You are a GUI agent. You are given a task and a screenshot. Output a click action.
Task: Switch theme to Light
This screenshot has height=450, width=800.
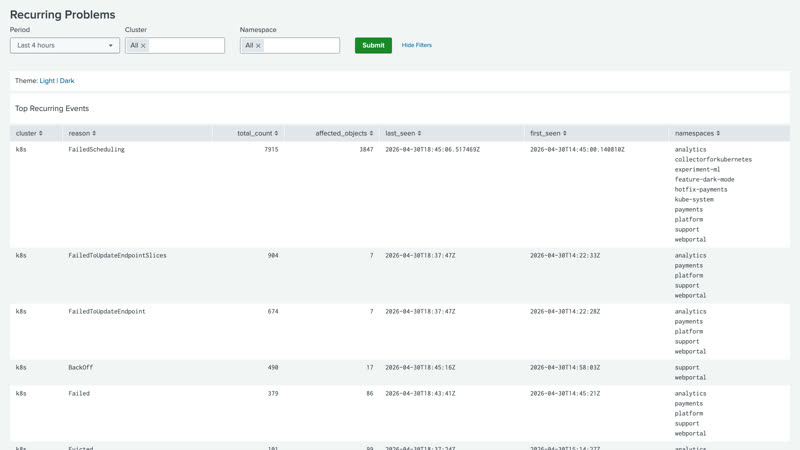(47, 81)
